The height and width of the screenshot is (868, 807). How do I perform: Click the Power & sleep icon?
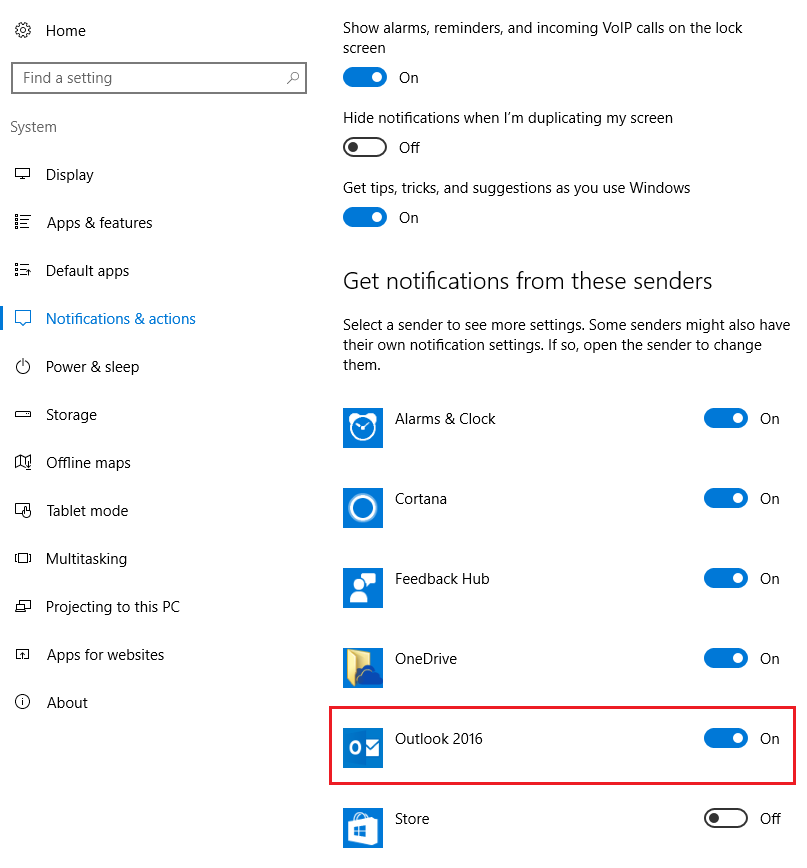pos(23,366)
